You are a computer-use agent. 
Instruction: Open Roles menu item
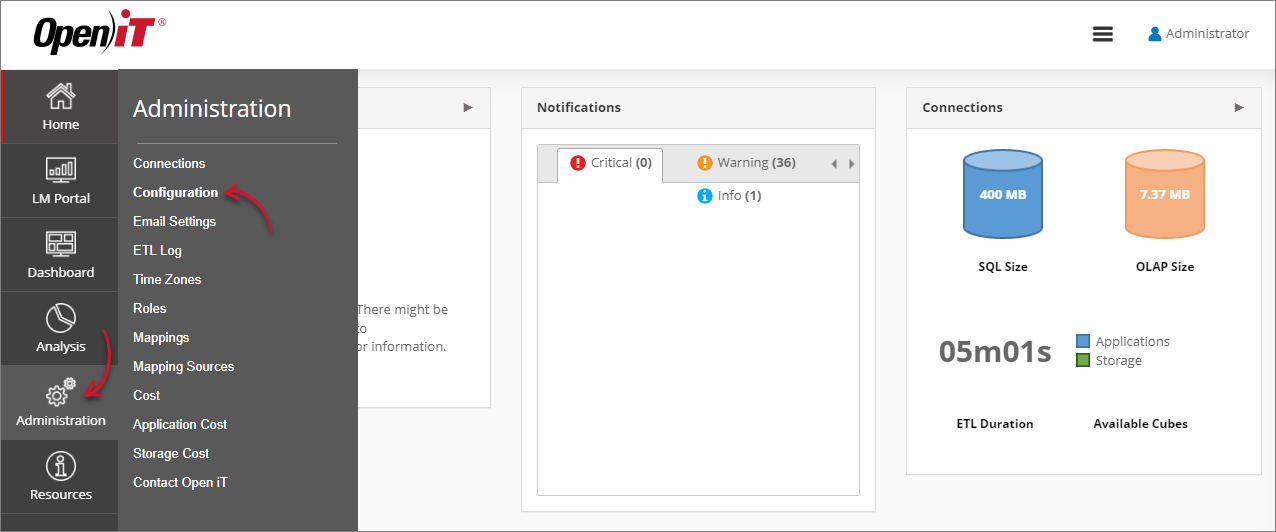(150, 308)
